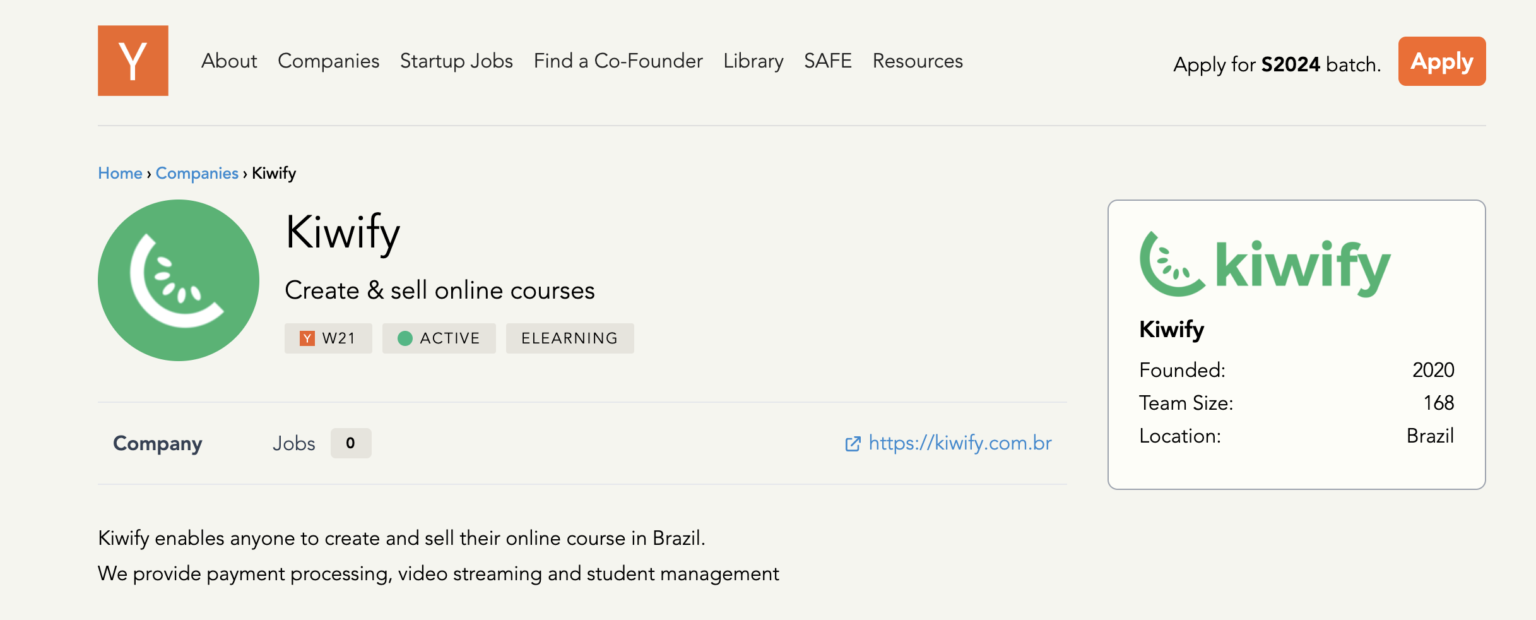
Task: Click the Kiwify wordmark in sidebar card
Action: click(x=1265, y=265)
